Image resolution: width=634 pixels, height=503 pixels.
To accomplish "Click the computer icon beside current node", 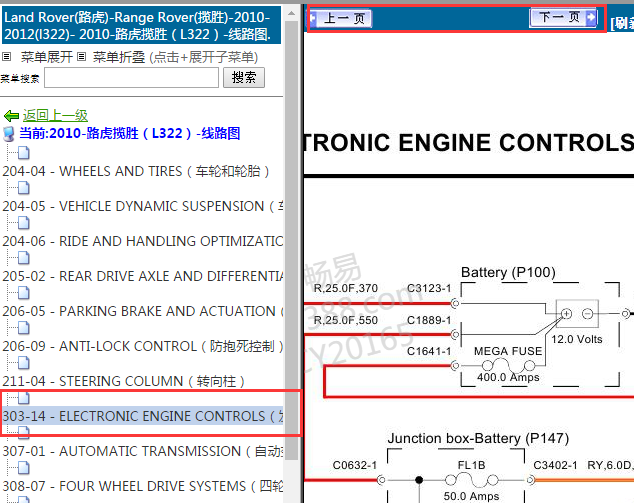I will 8,134.
